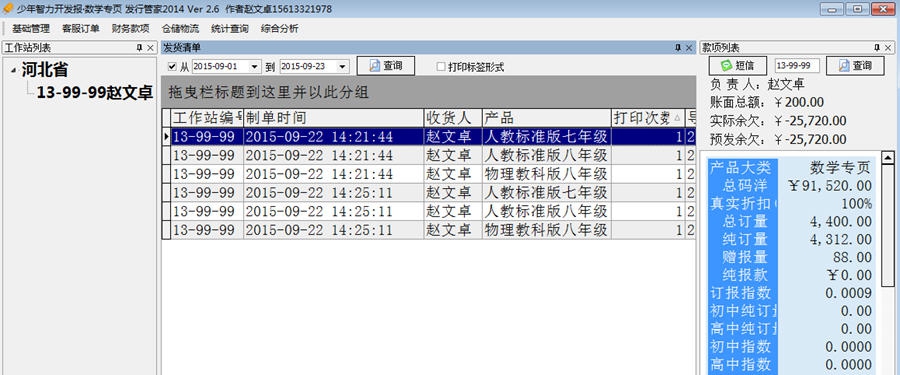Sort by 制单时间 column header
The height and width of the screenshot is (375, 900).
click(x=333, y=118)
